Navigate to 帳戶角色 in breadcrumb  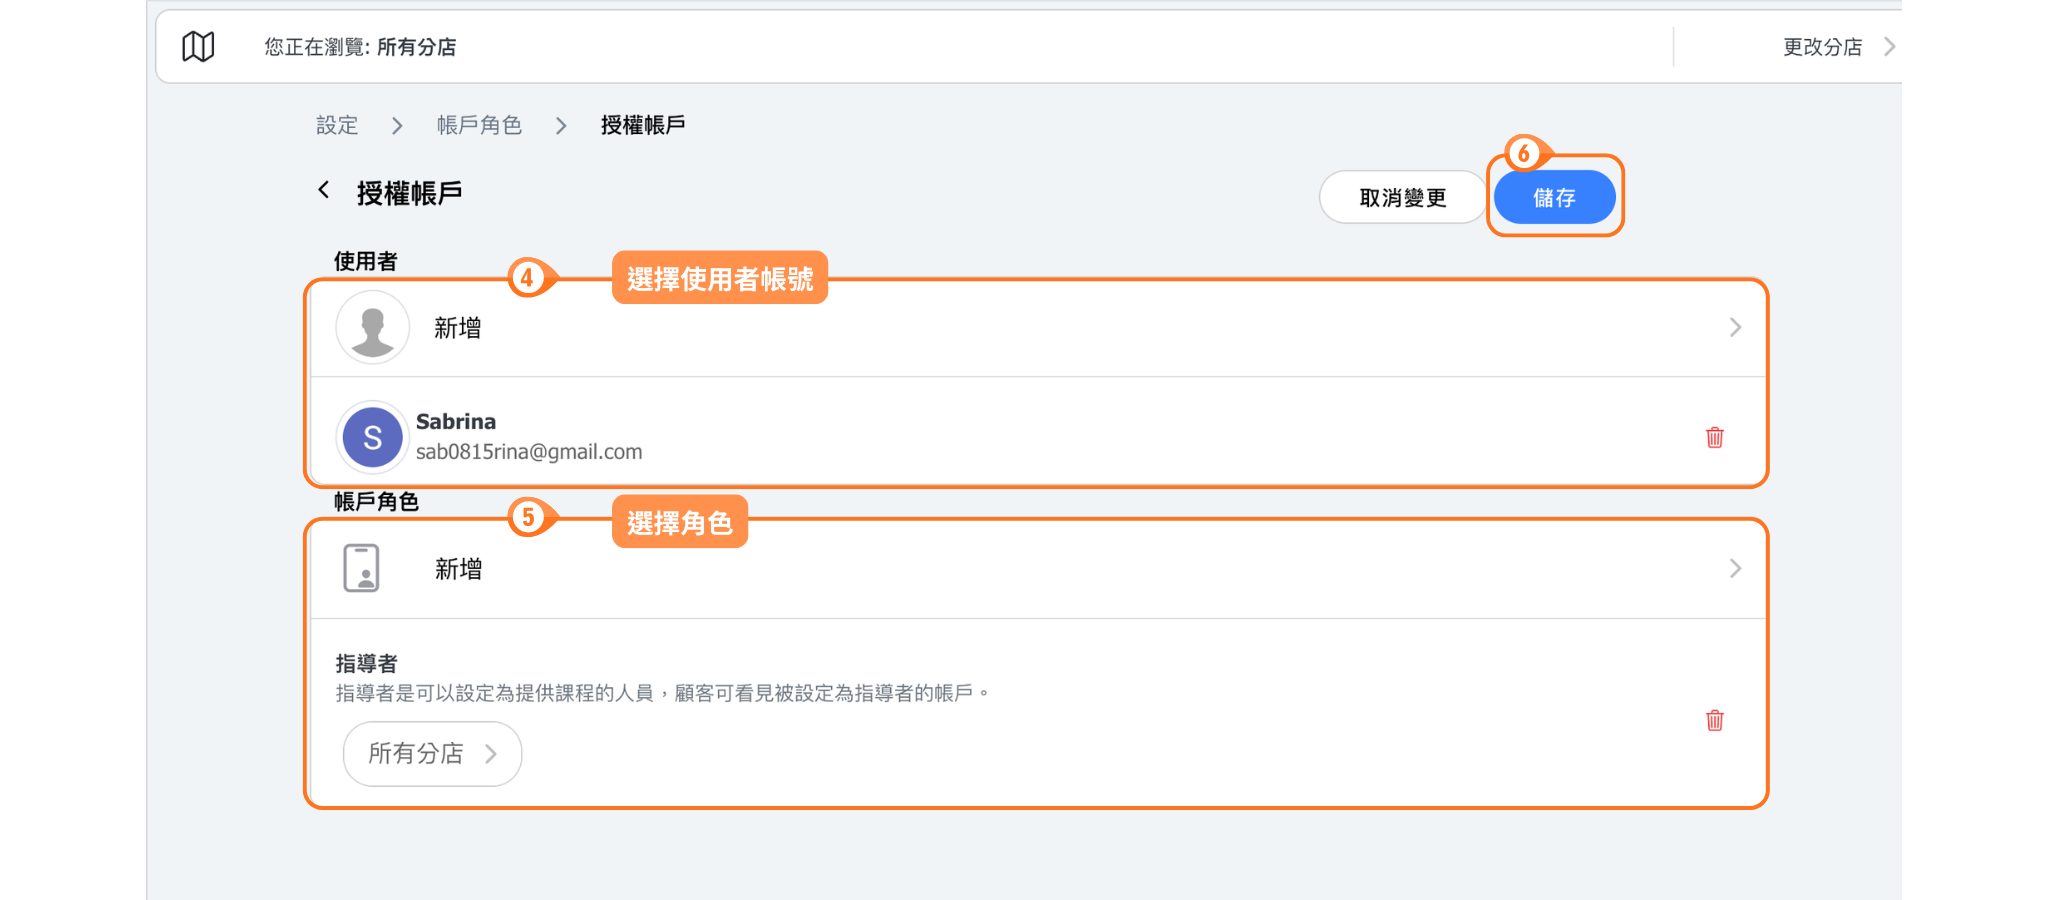(x=479, y=125)
